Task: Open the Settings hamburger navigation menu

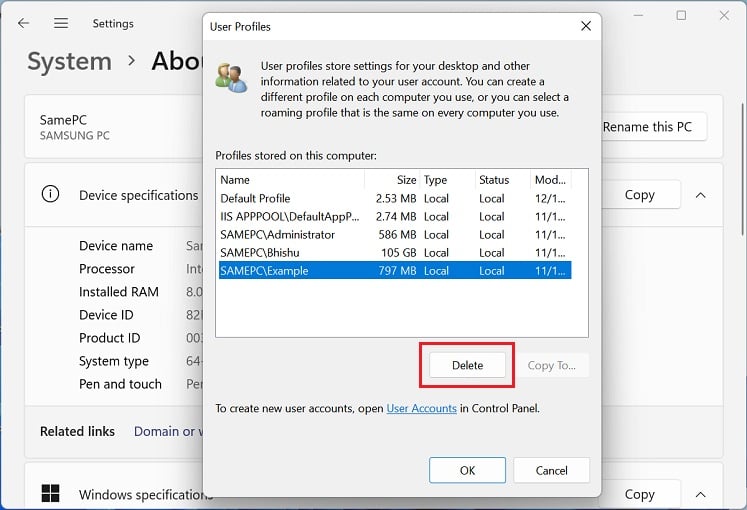Action: click(61, 23)
